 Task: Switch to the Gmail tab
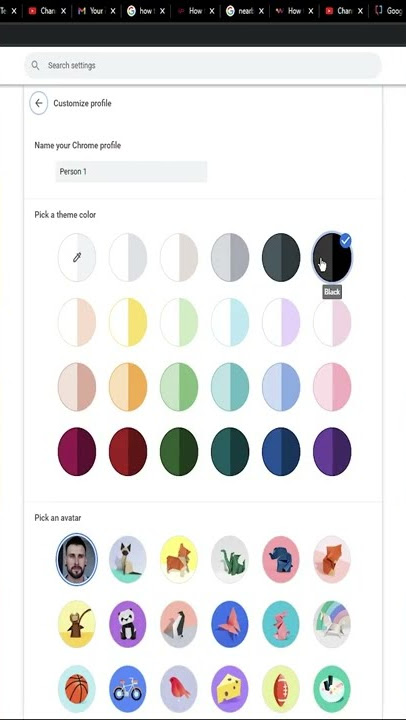tap(91, 11)
